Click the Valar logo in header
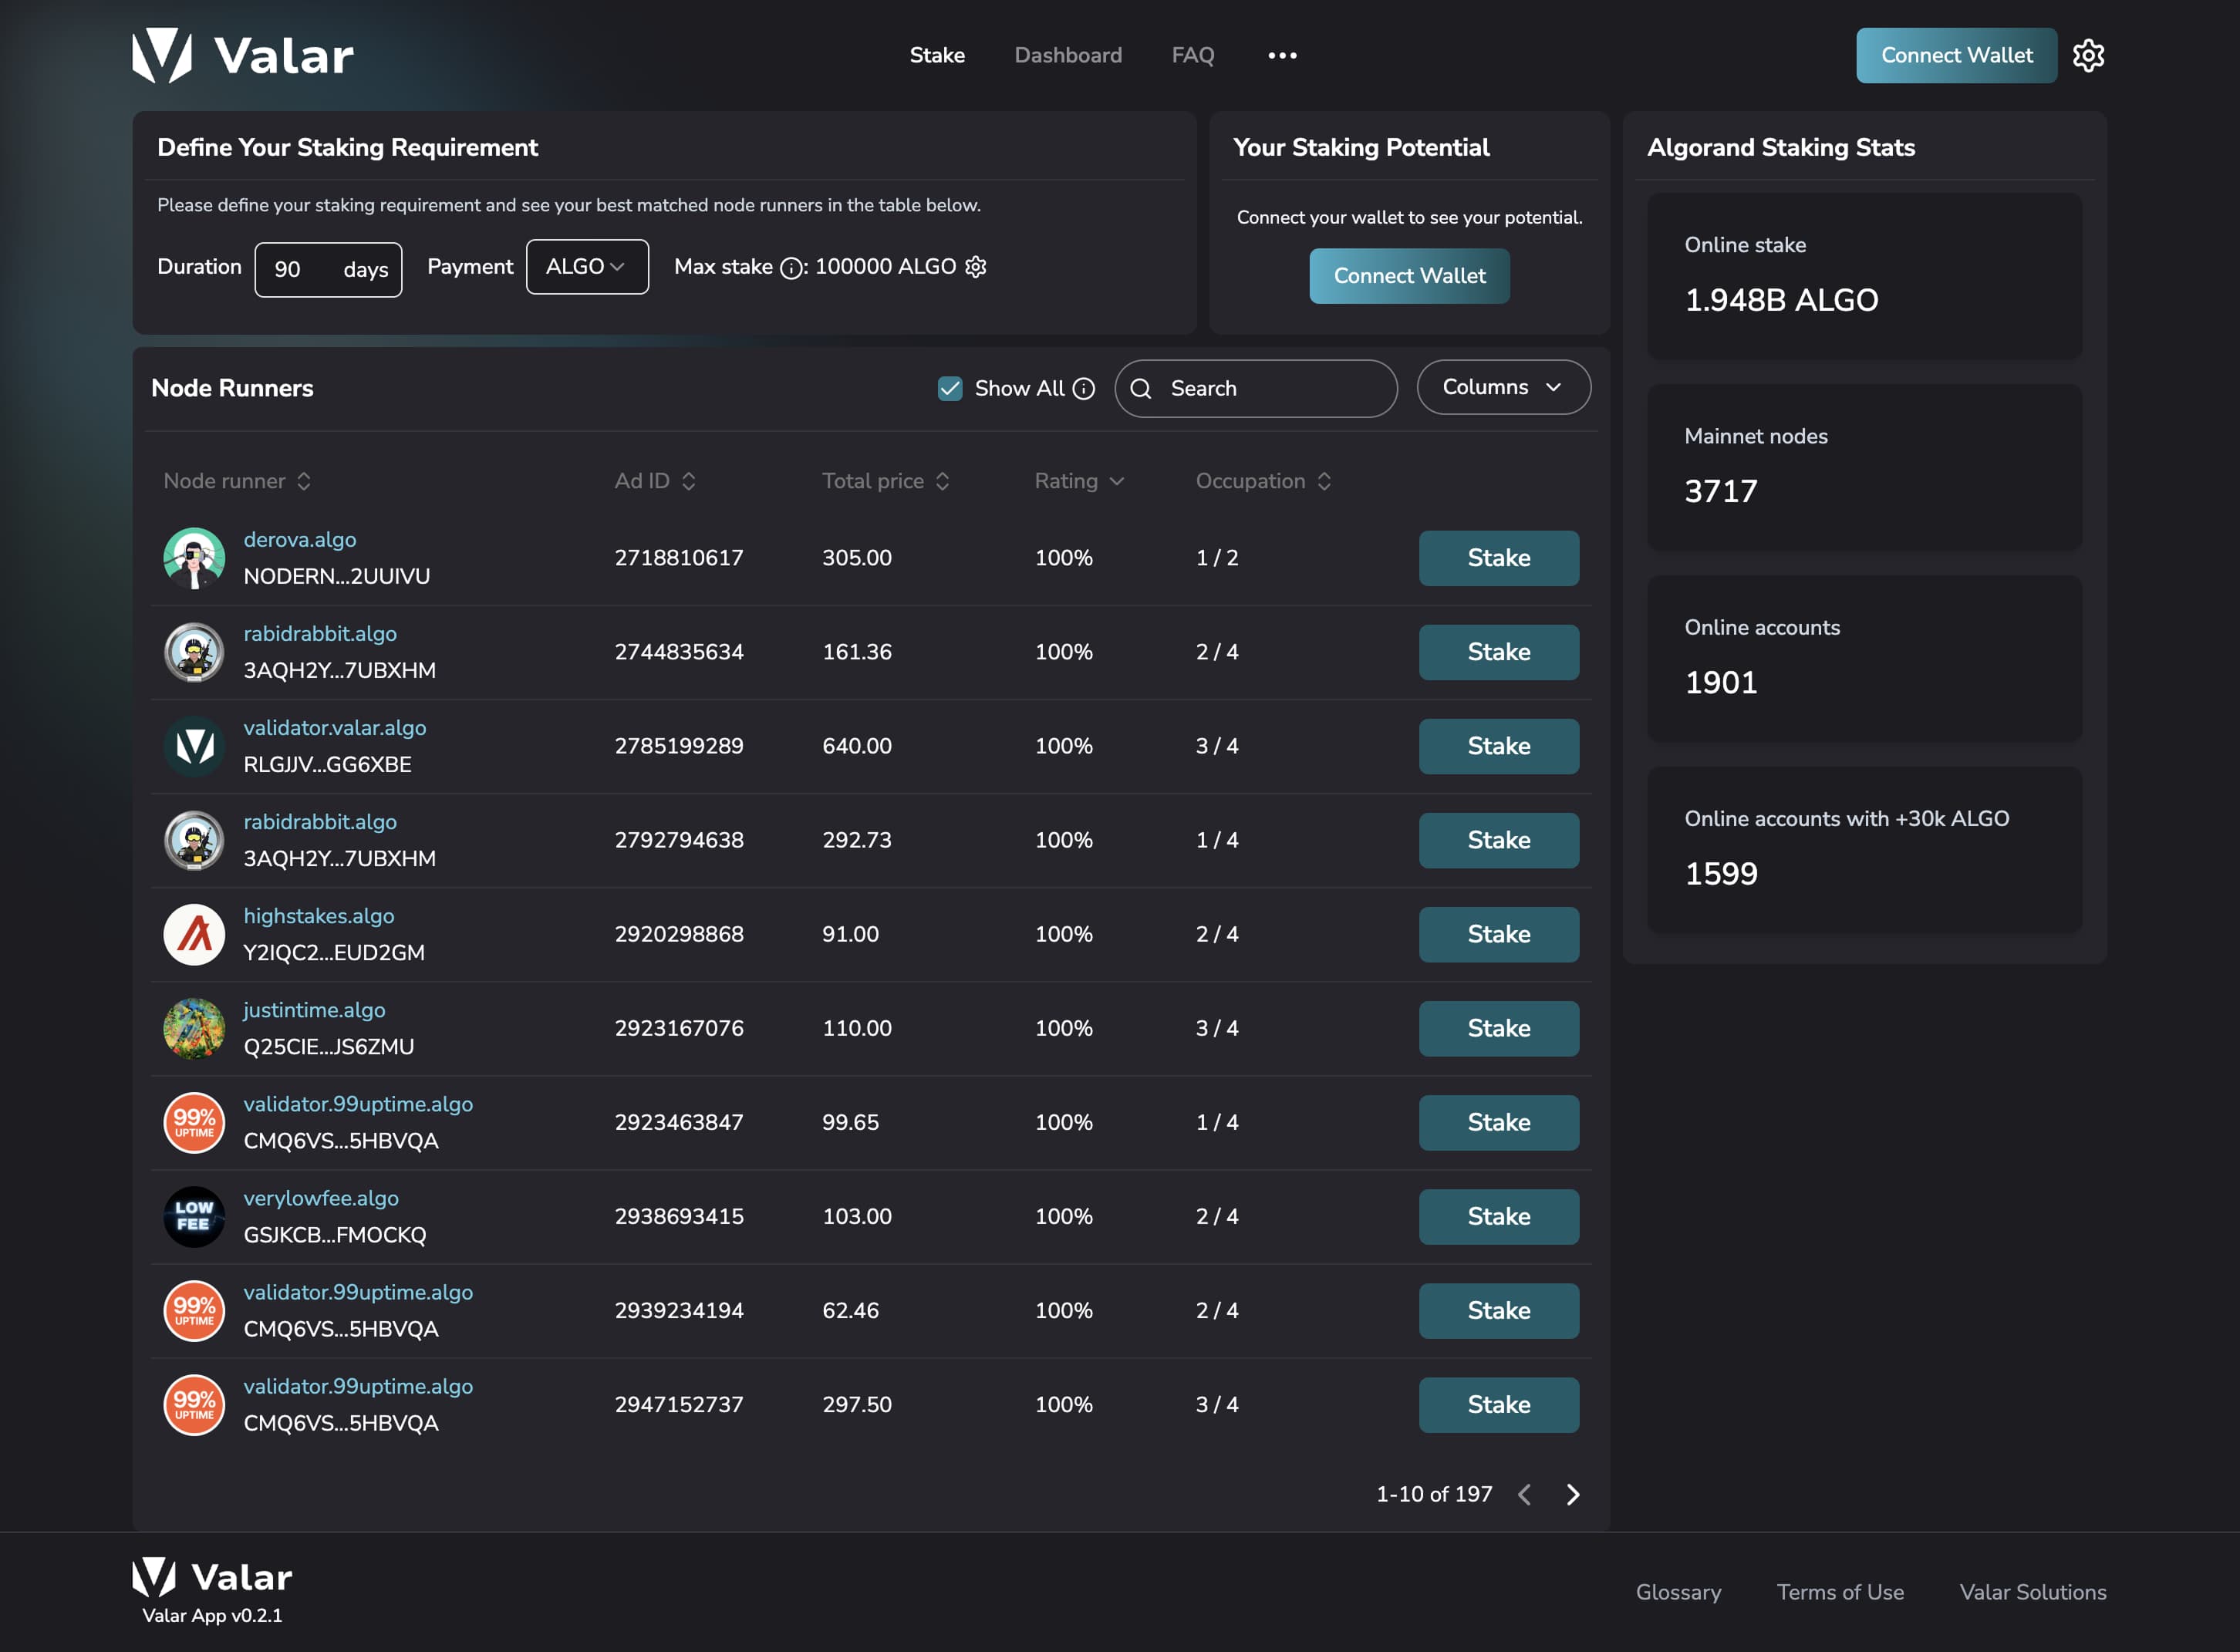Screen dimensions: 2240x1652 pyautogui.click(x=243, y=56)
